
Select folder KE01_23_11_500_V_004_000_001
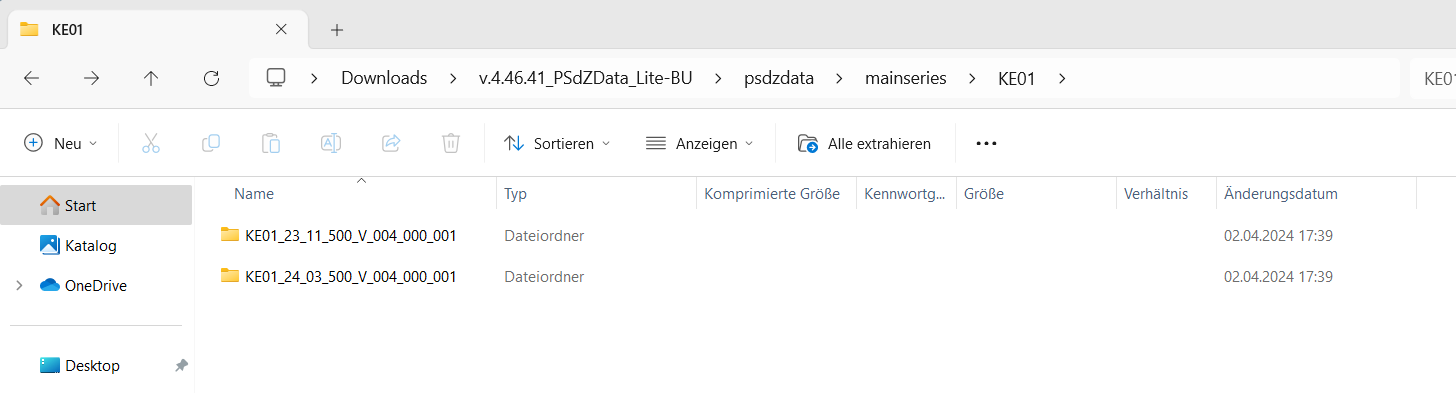[350, 236]
